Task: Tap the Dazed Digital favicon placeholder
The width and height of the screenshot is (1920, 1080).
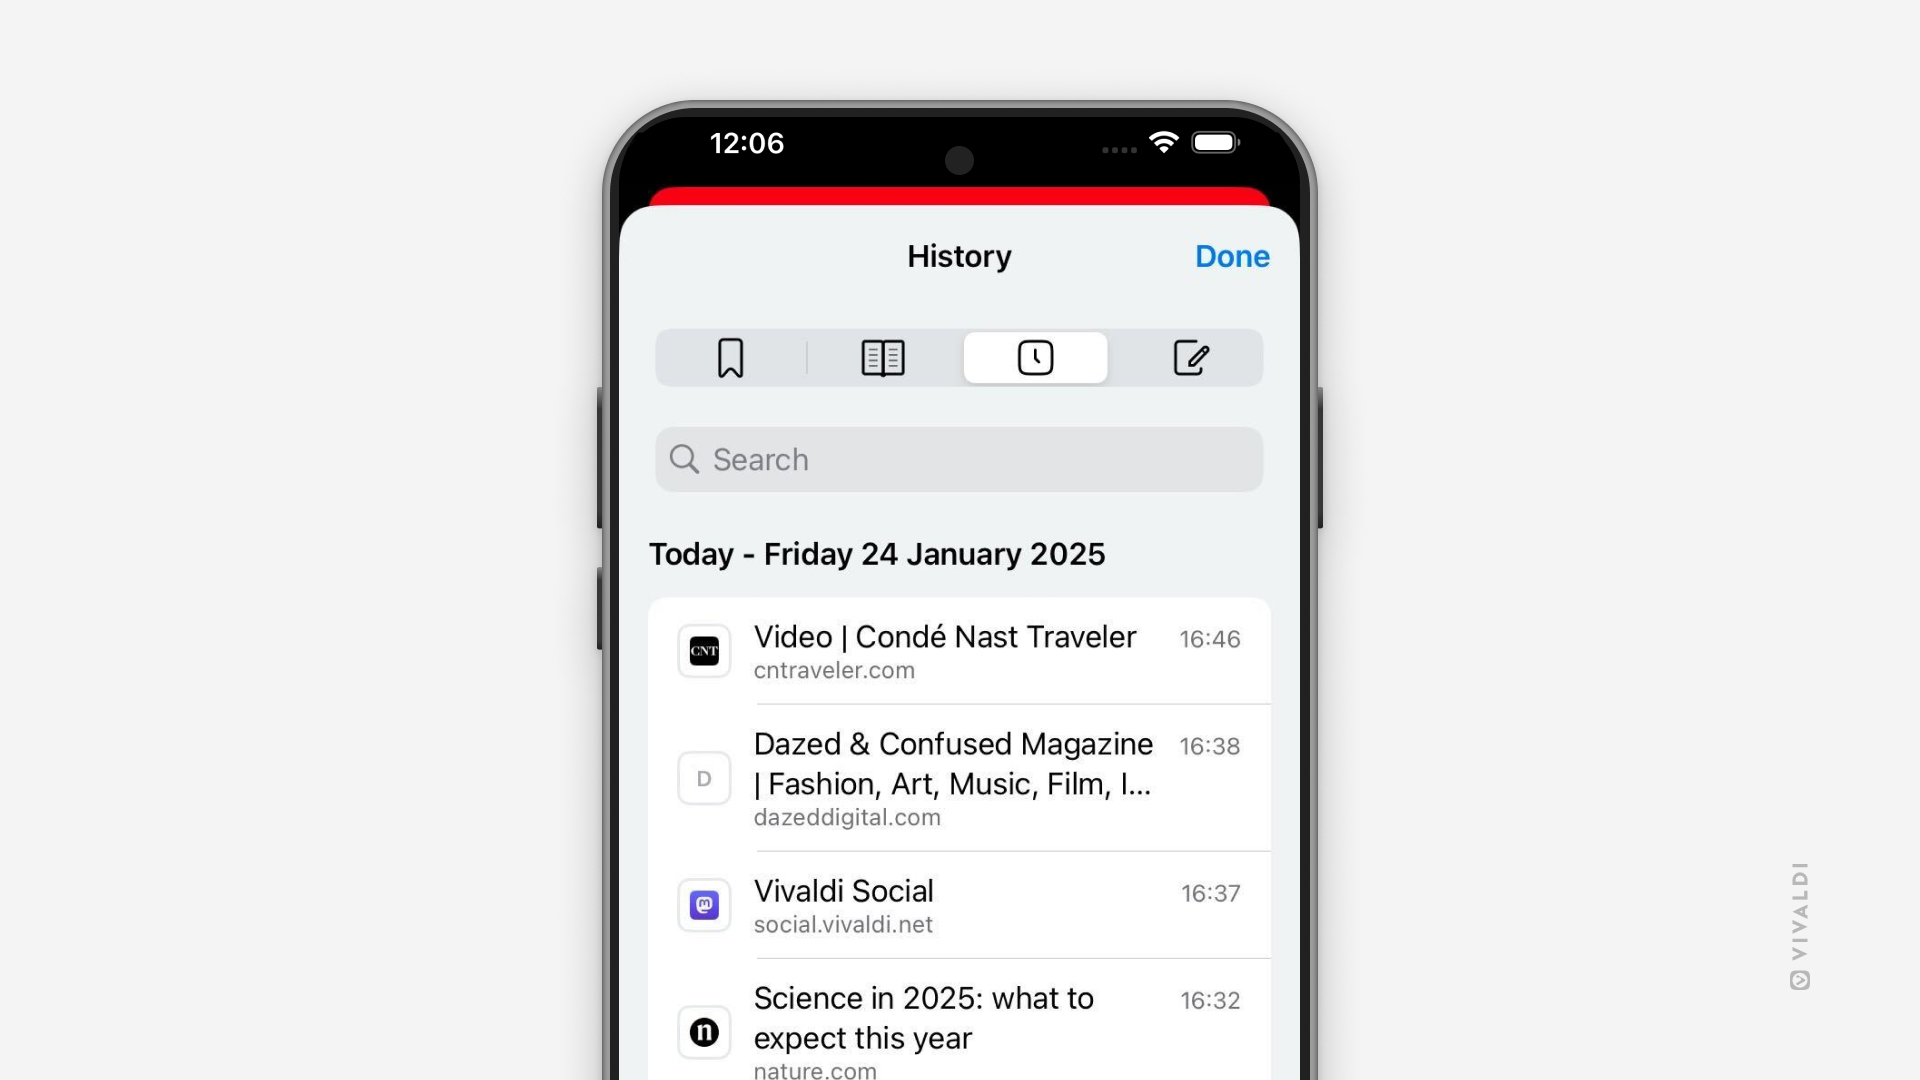Action: pyautogui.click(x=704, y=777)
